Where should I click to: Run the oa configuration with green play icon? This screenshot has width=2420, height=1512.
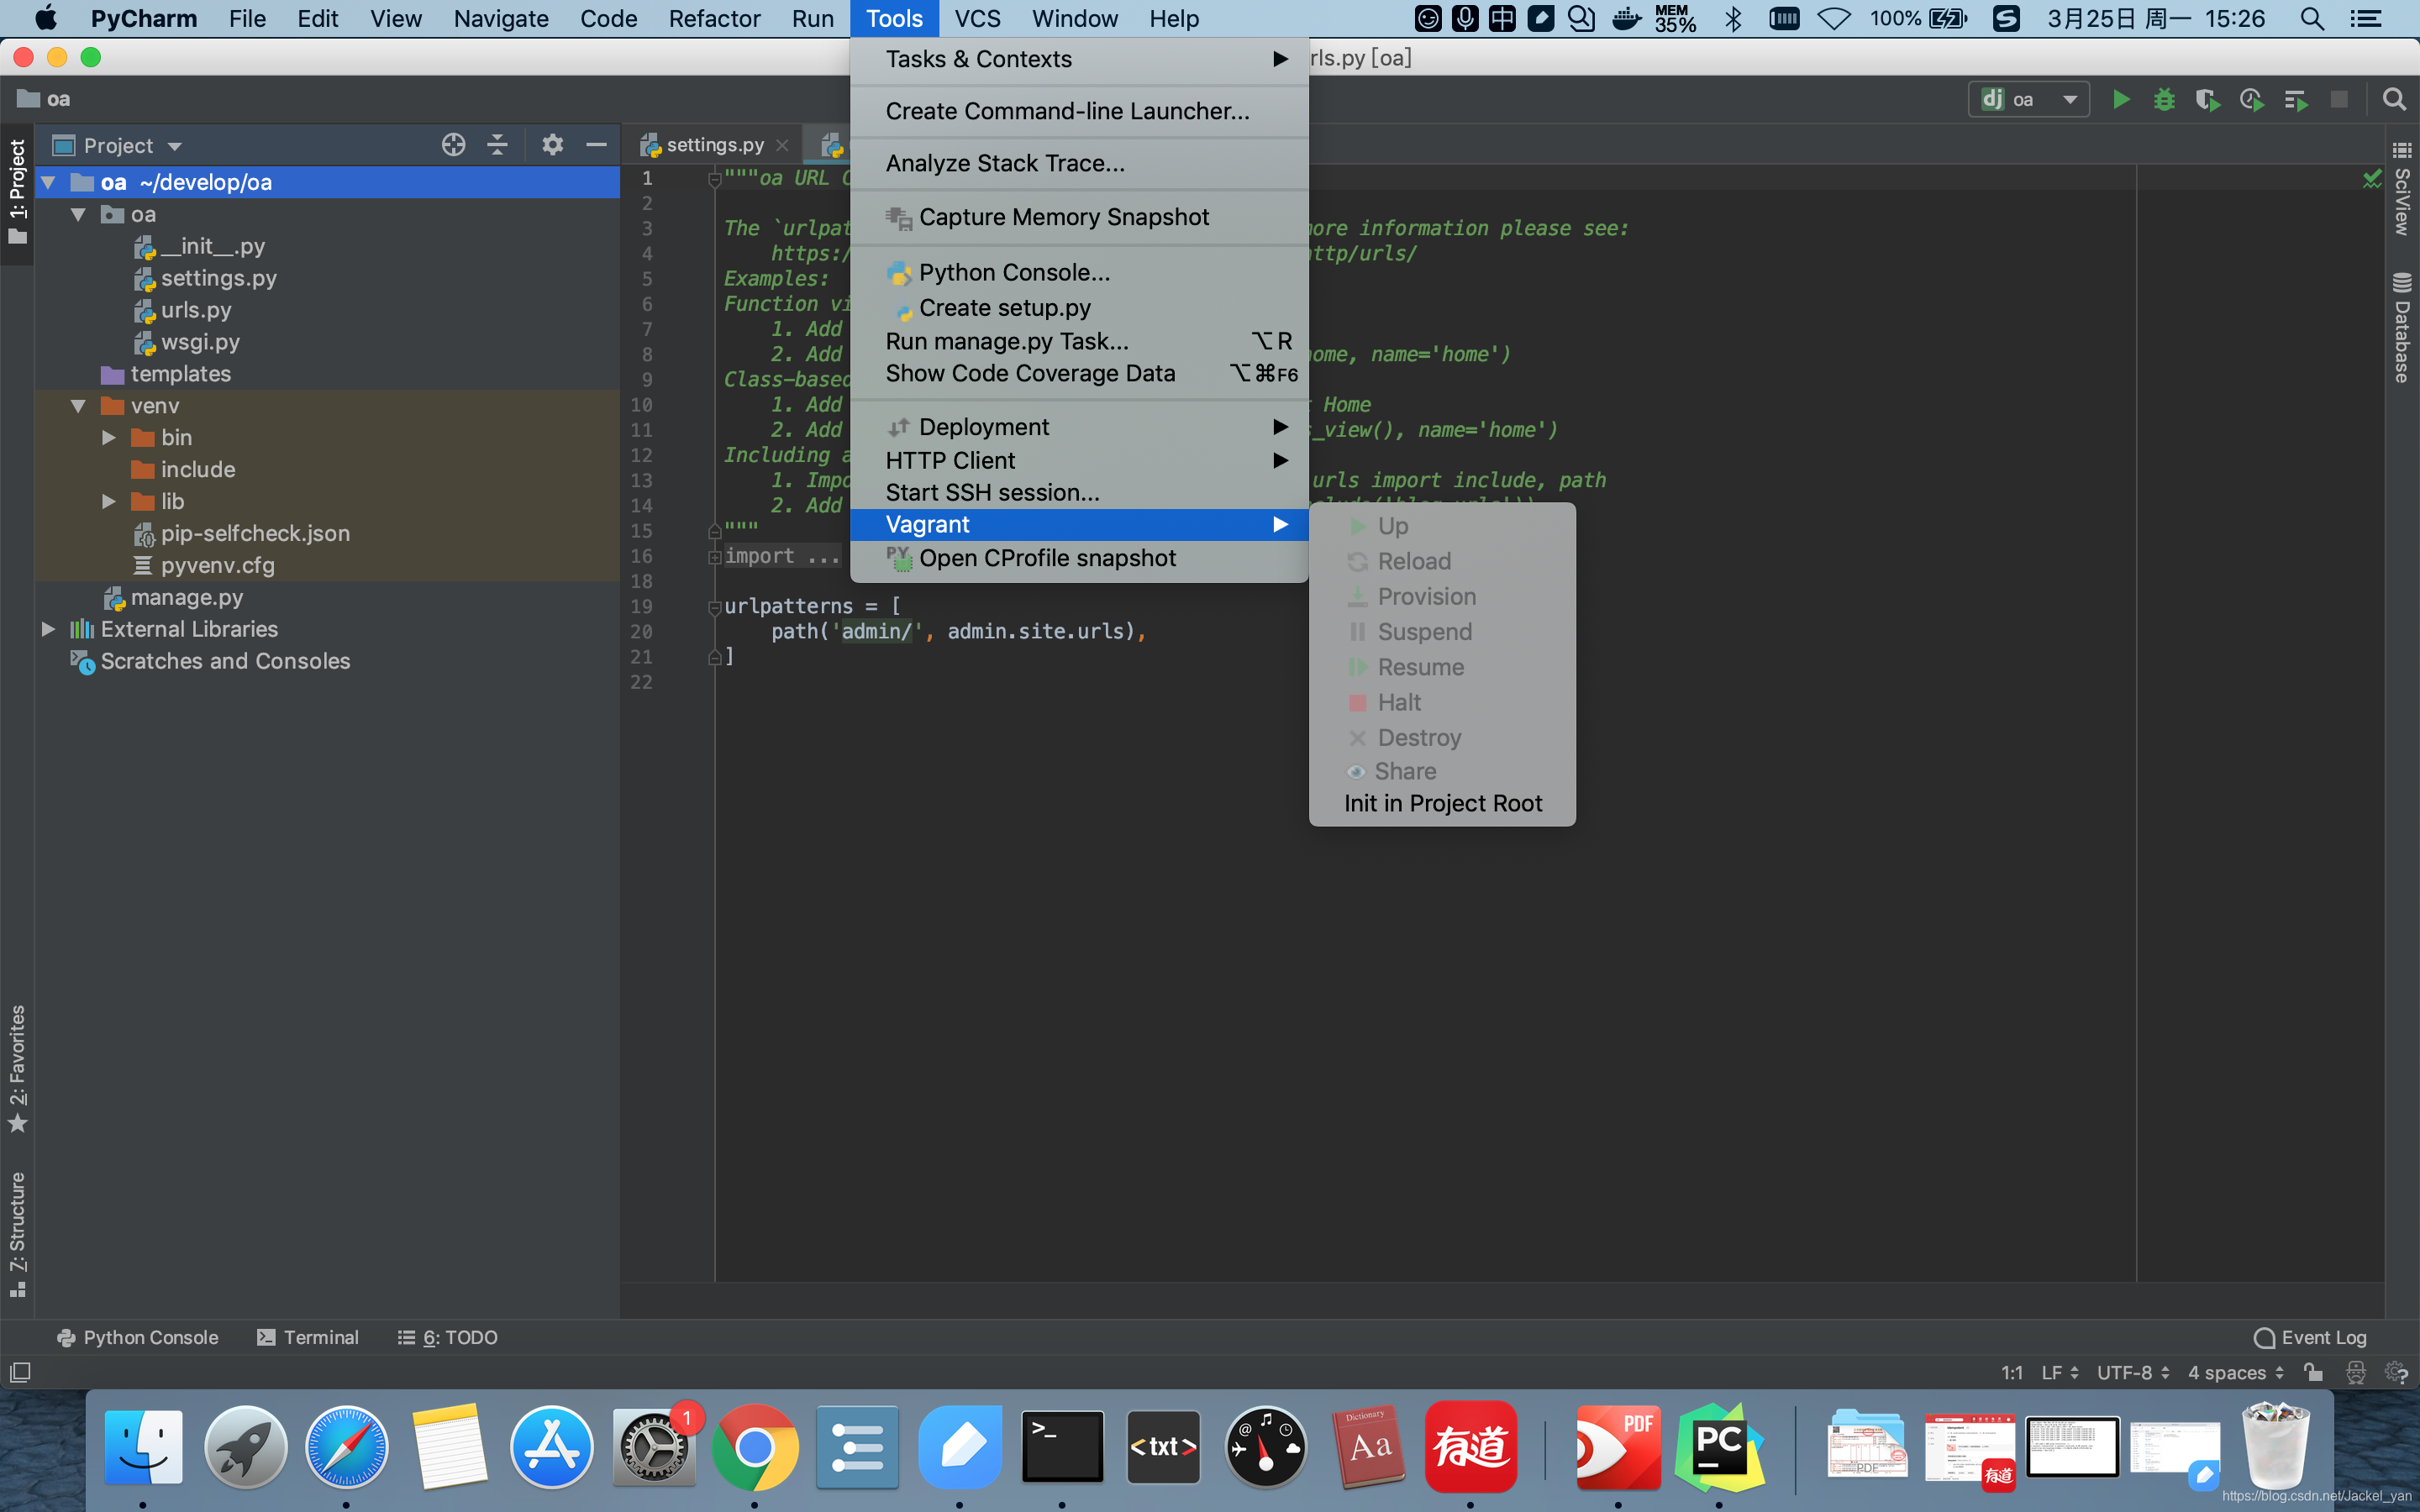click(x=2120, y=99)
